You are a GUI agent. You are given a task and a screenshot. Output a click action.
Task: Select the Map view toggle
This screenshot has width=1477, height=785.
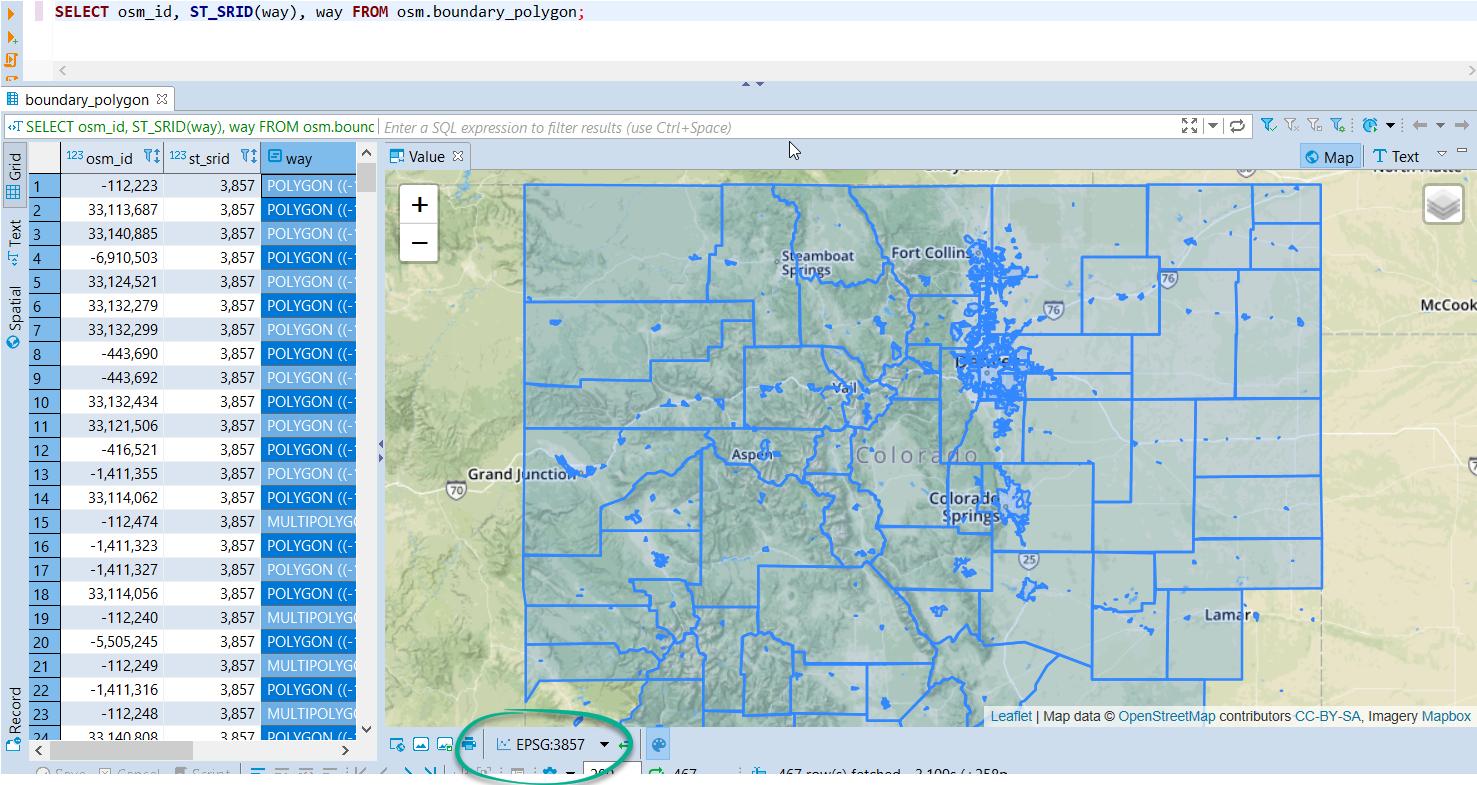point(1330,156)
